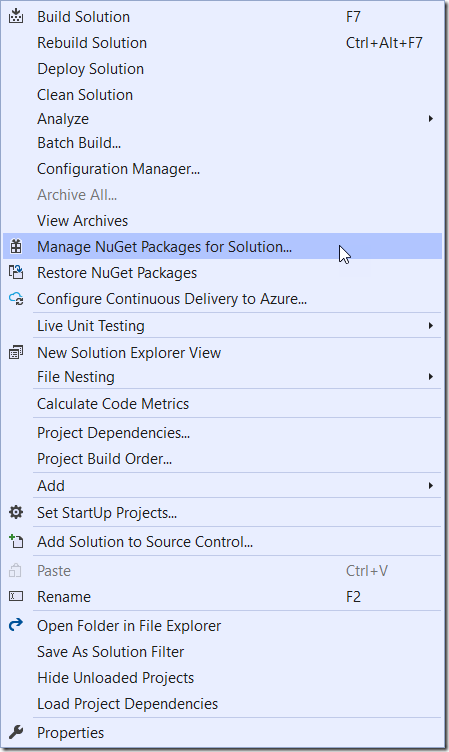Image resolution: width=449 pixels, height=752 pixels.
Task: Click the New Solution Explorer View icon
Action: click(x=16, y=352)
